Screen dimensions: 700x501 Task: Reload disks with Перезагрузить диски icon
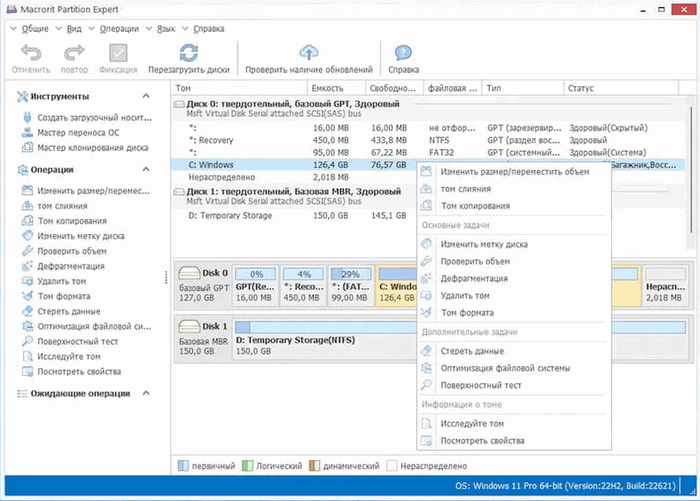[189, 53]
